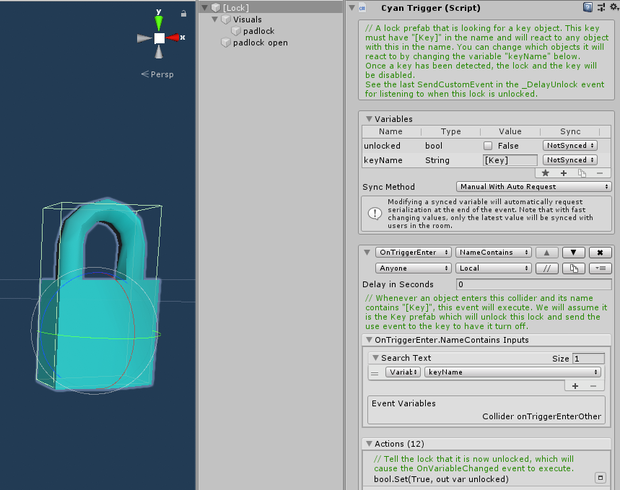Open the component help book icon
The width and height of the screenshot is (620, 490).
pyautogui.click(x=588, y=7)
